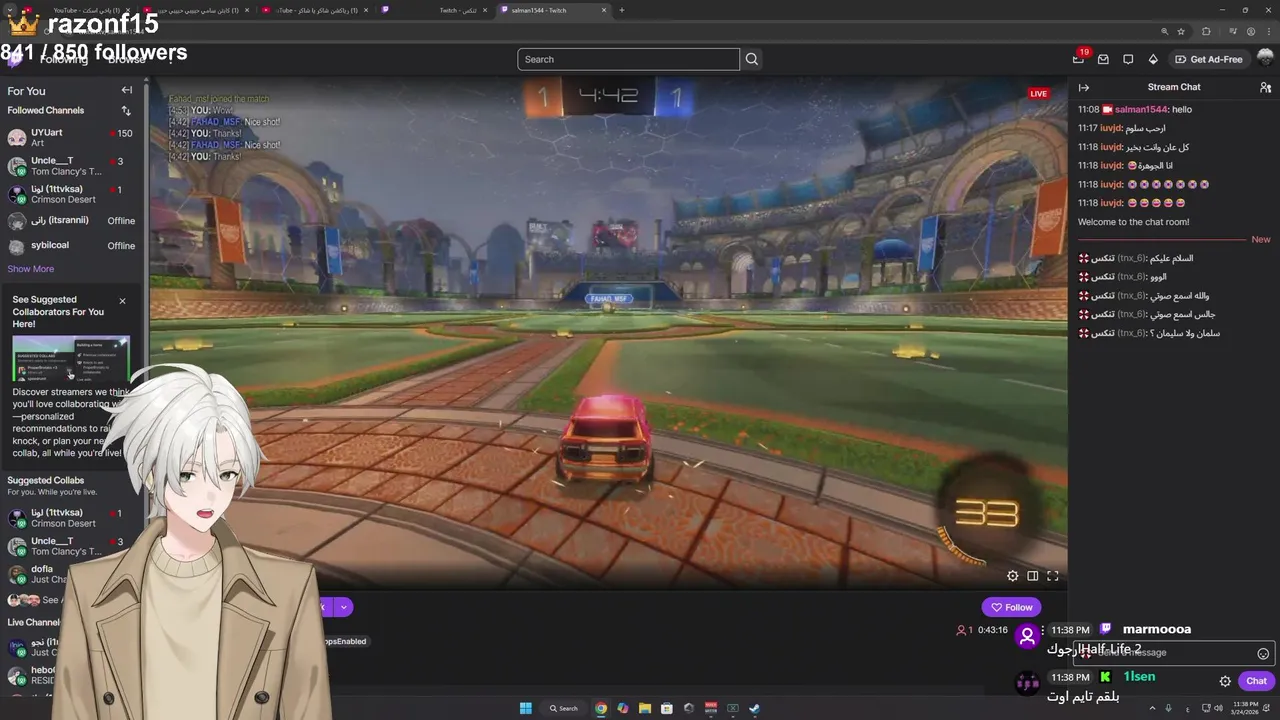
Task: Click the LIVE indicator on video
Action: coord(1039,94)
